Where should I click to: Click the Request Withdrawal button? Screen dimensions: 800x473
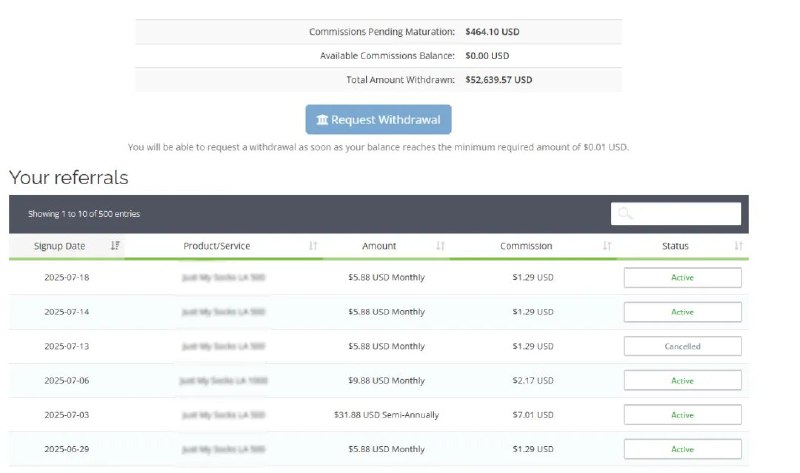pos(378,120)
